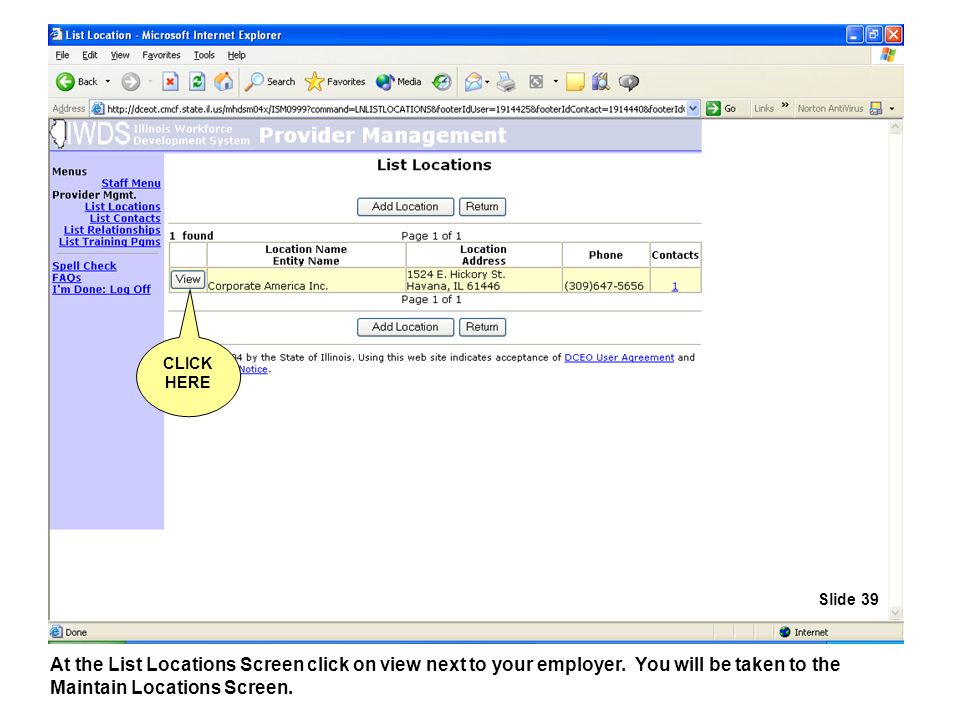Click the page icon in the Address bar
Image resolution: width=960 pixels, height=720 pixels.
point(98,109)
